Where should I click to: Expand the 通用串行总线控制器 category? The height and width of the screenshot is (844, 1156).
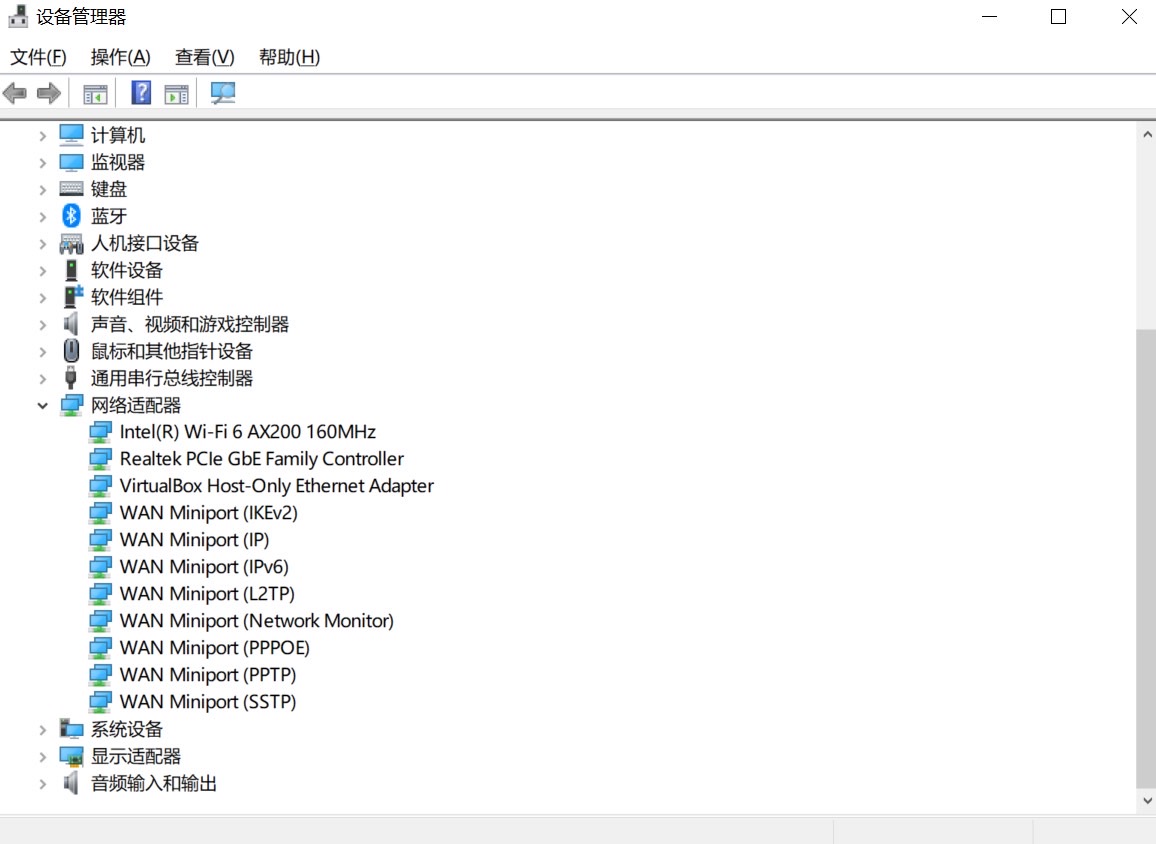[42, 379]
